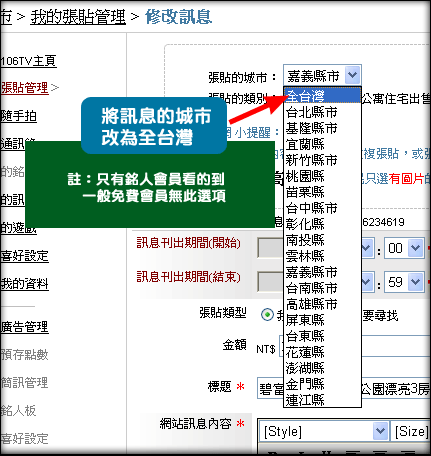The image size is (431, 456).
Task: Open 我的資料 in the sidebar
Action: tap(24, 284)
